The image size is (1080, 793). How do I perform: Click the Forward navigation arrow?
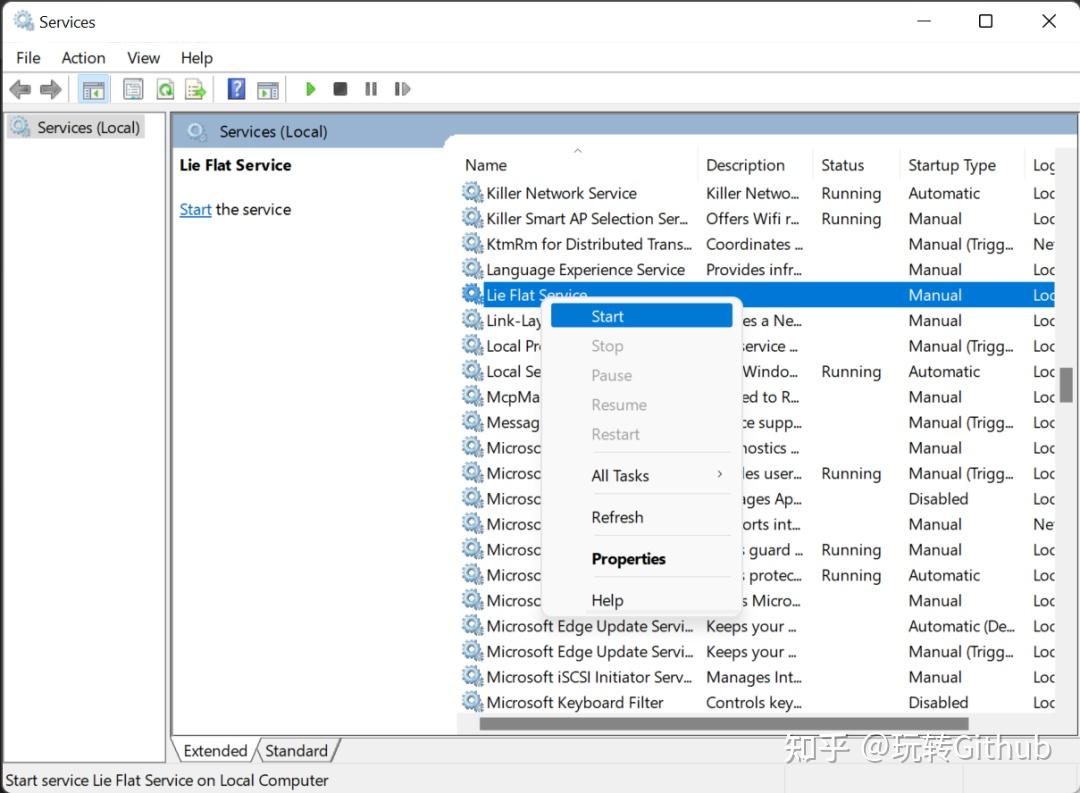[x=48, y=89]
